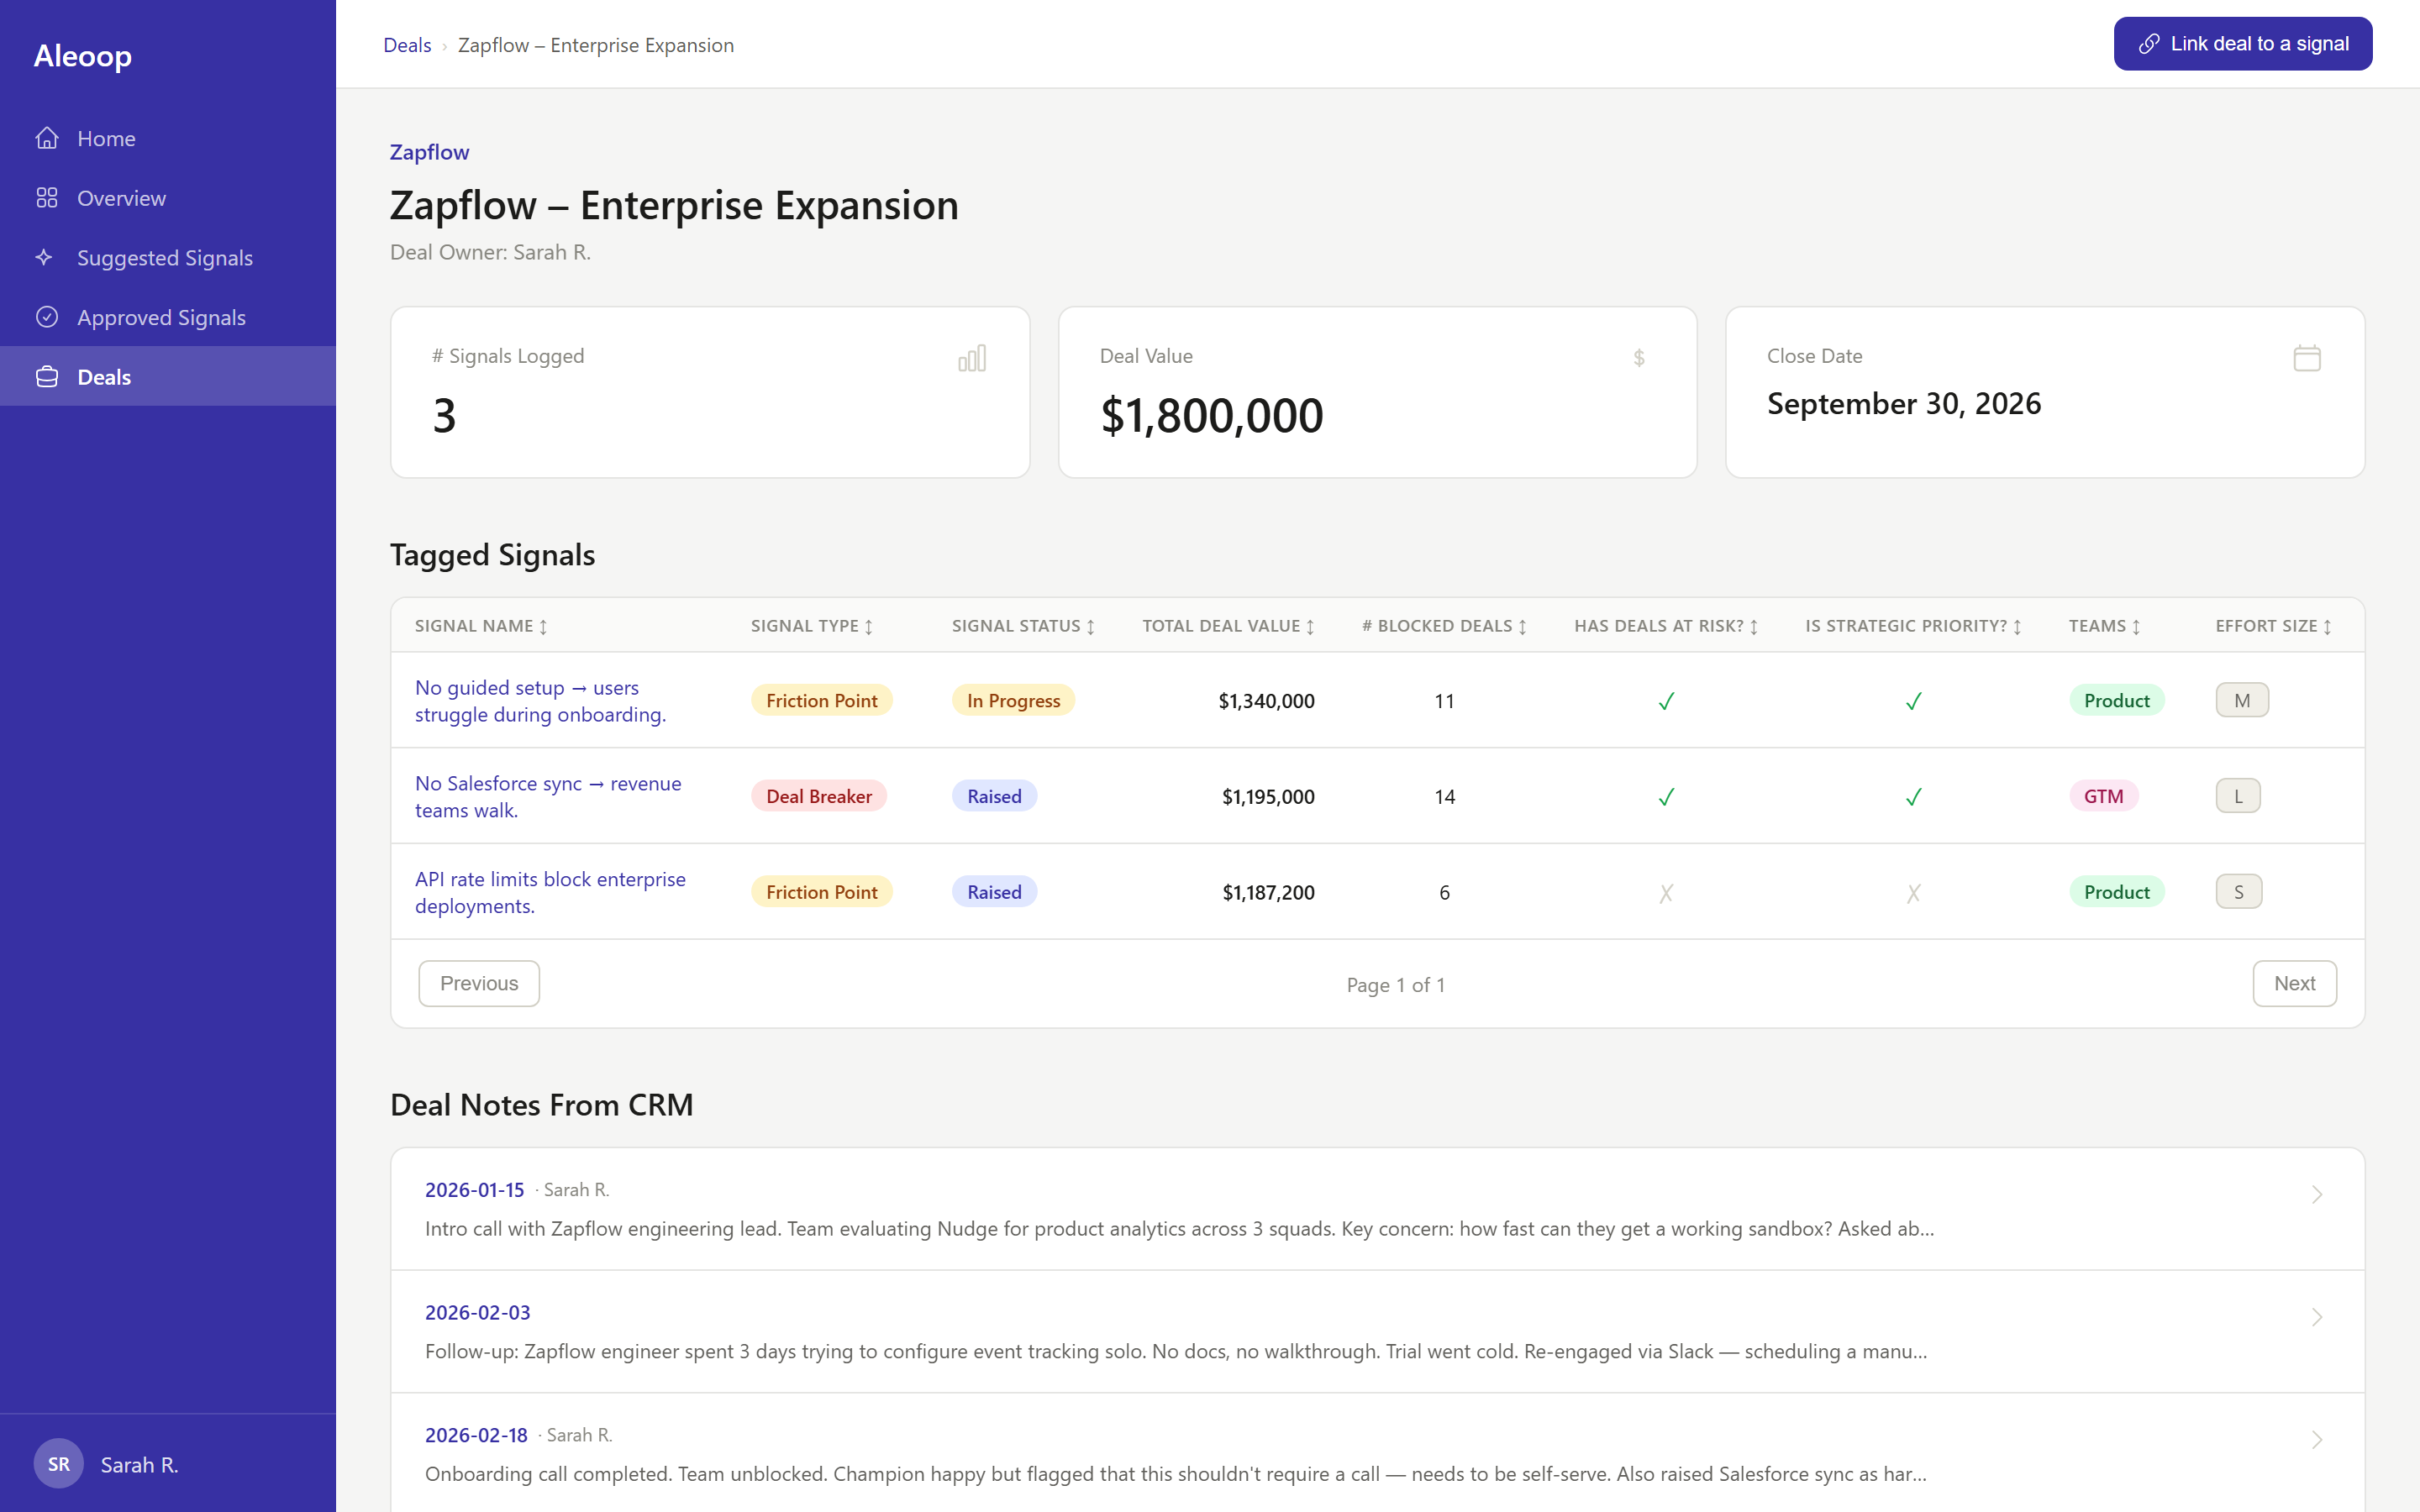Image resolution: width=2420 pixels, height=1512 pixels.
Task: Click Friction Point badge in guided setup row
Action: (x=821, y=700)
